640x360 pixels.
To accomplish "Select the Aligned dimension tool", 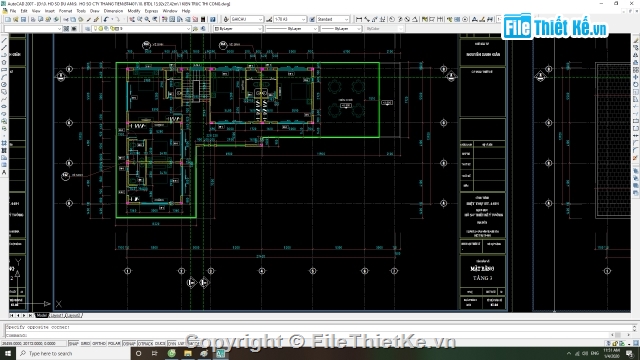I will pyautogui.click(x=367, y=19).
